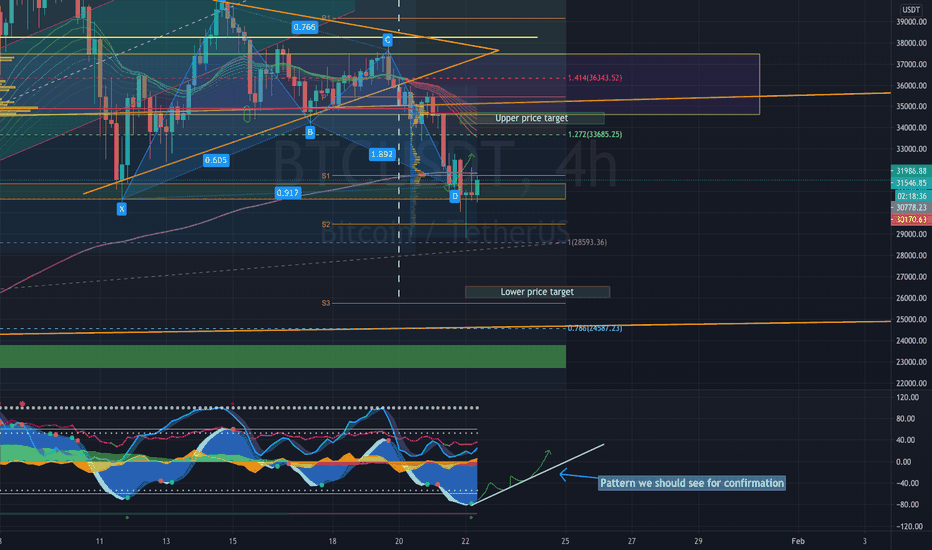Click date 20 on the time axis
The height and width of the screenshot is (550, 932).
(399, 541)
